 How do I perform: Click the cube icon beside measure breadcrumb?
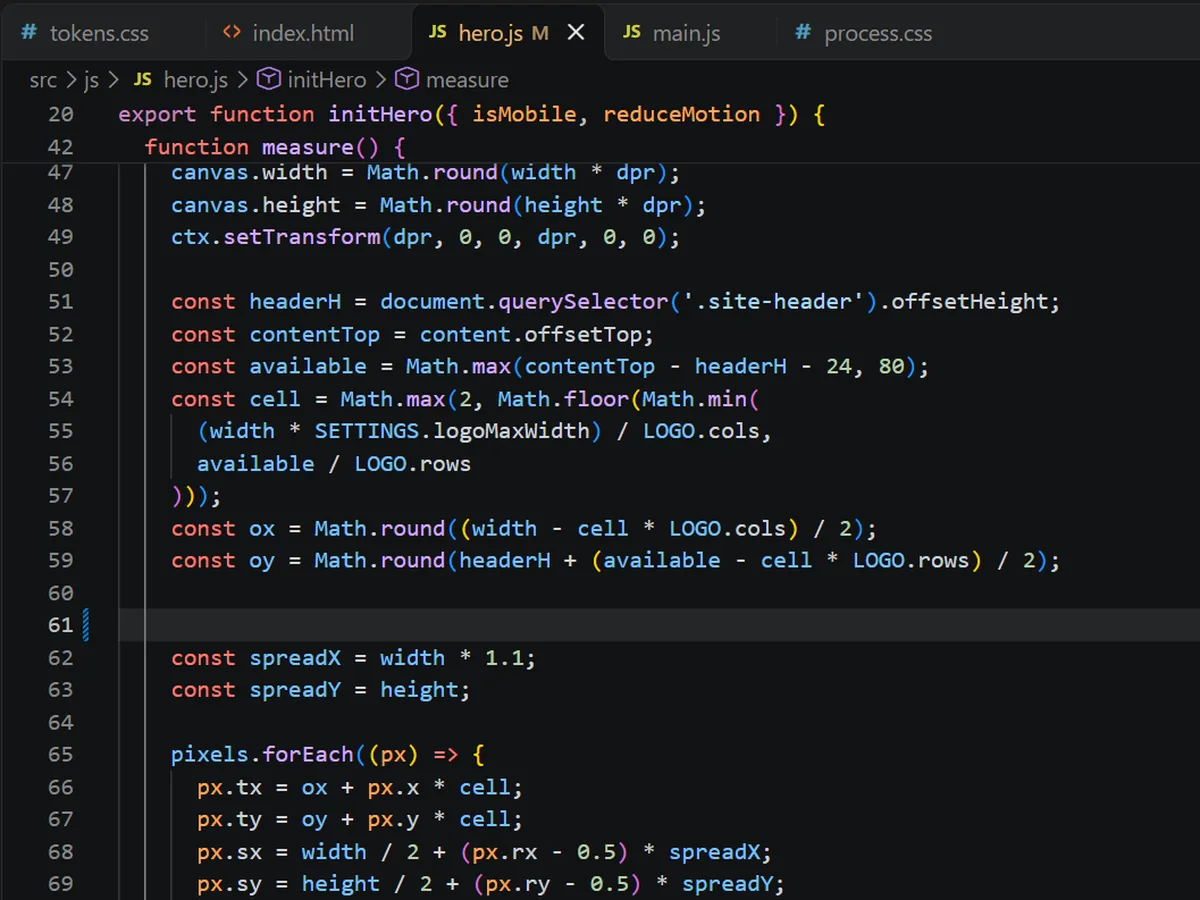pos(406,79)
